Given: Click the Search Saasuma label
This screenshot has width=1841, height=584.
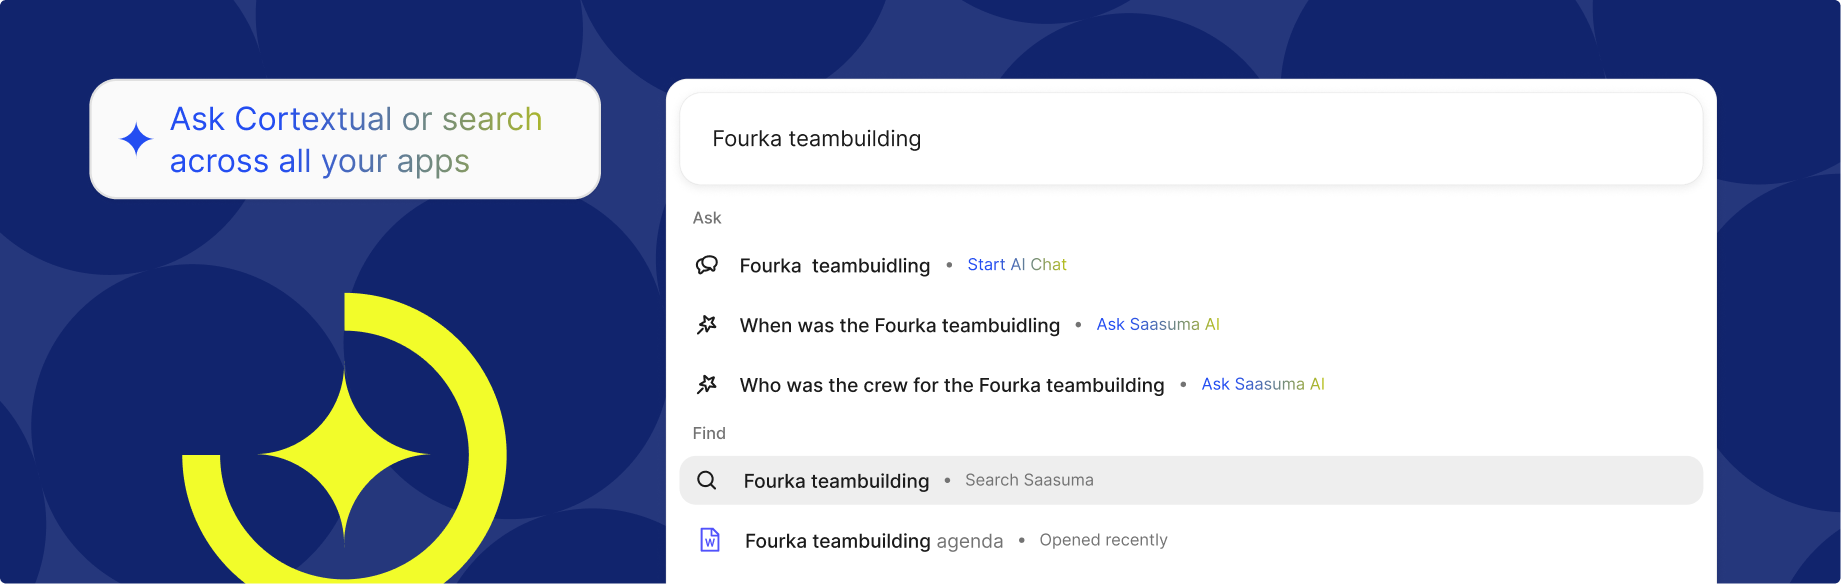Looking at the screenshot, I should pyautogui.click(x=1029, y=481).
